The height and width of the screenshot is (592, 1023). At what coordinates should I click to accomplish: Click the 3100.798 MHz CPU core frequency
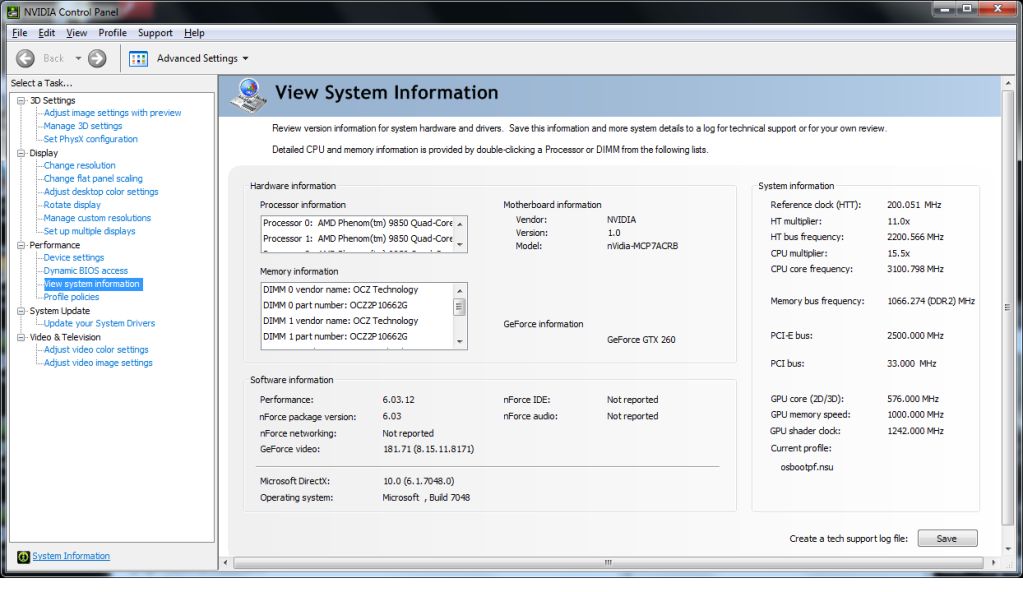coord(915,269)
